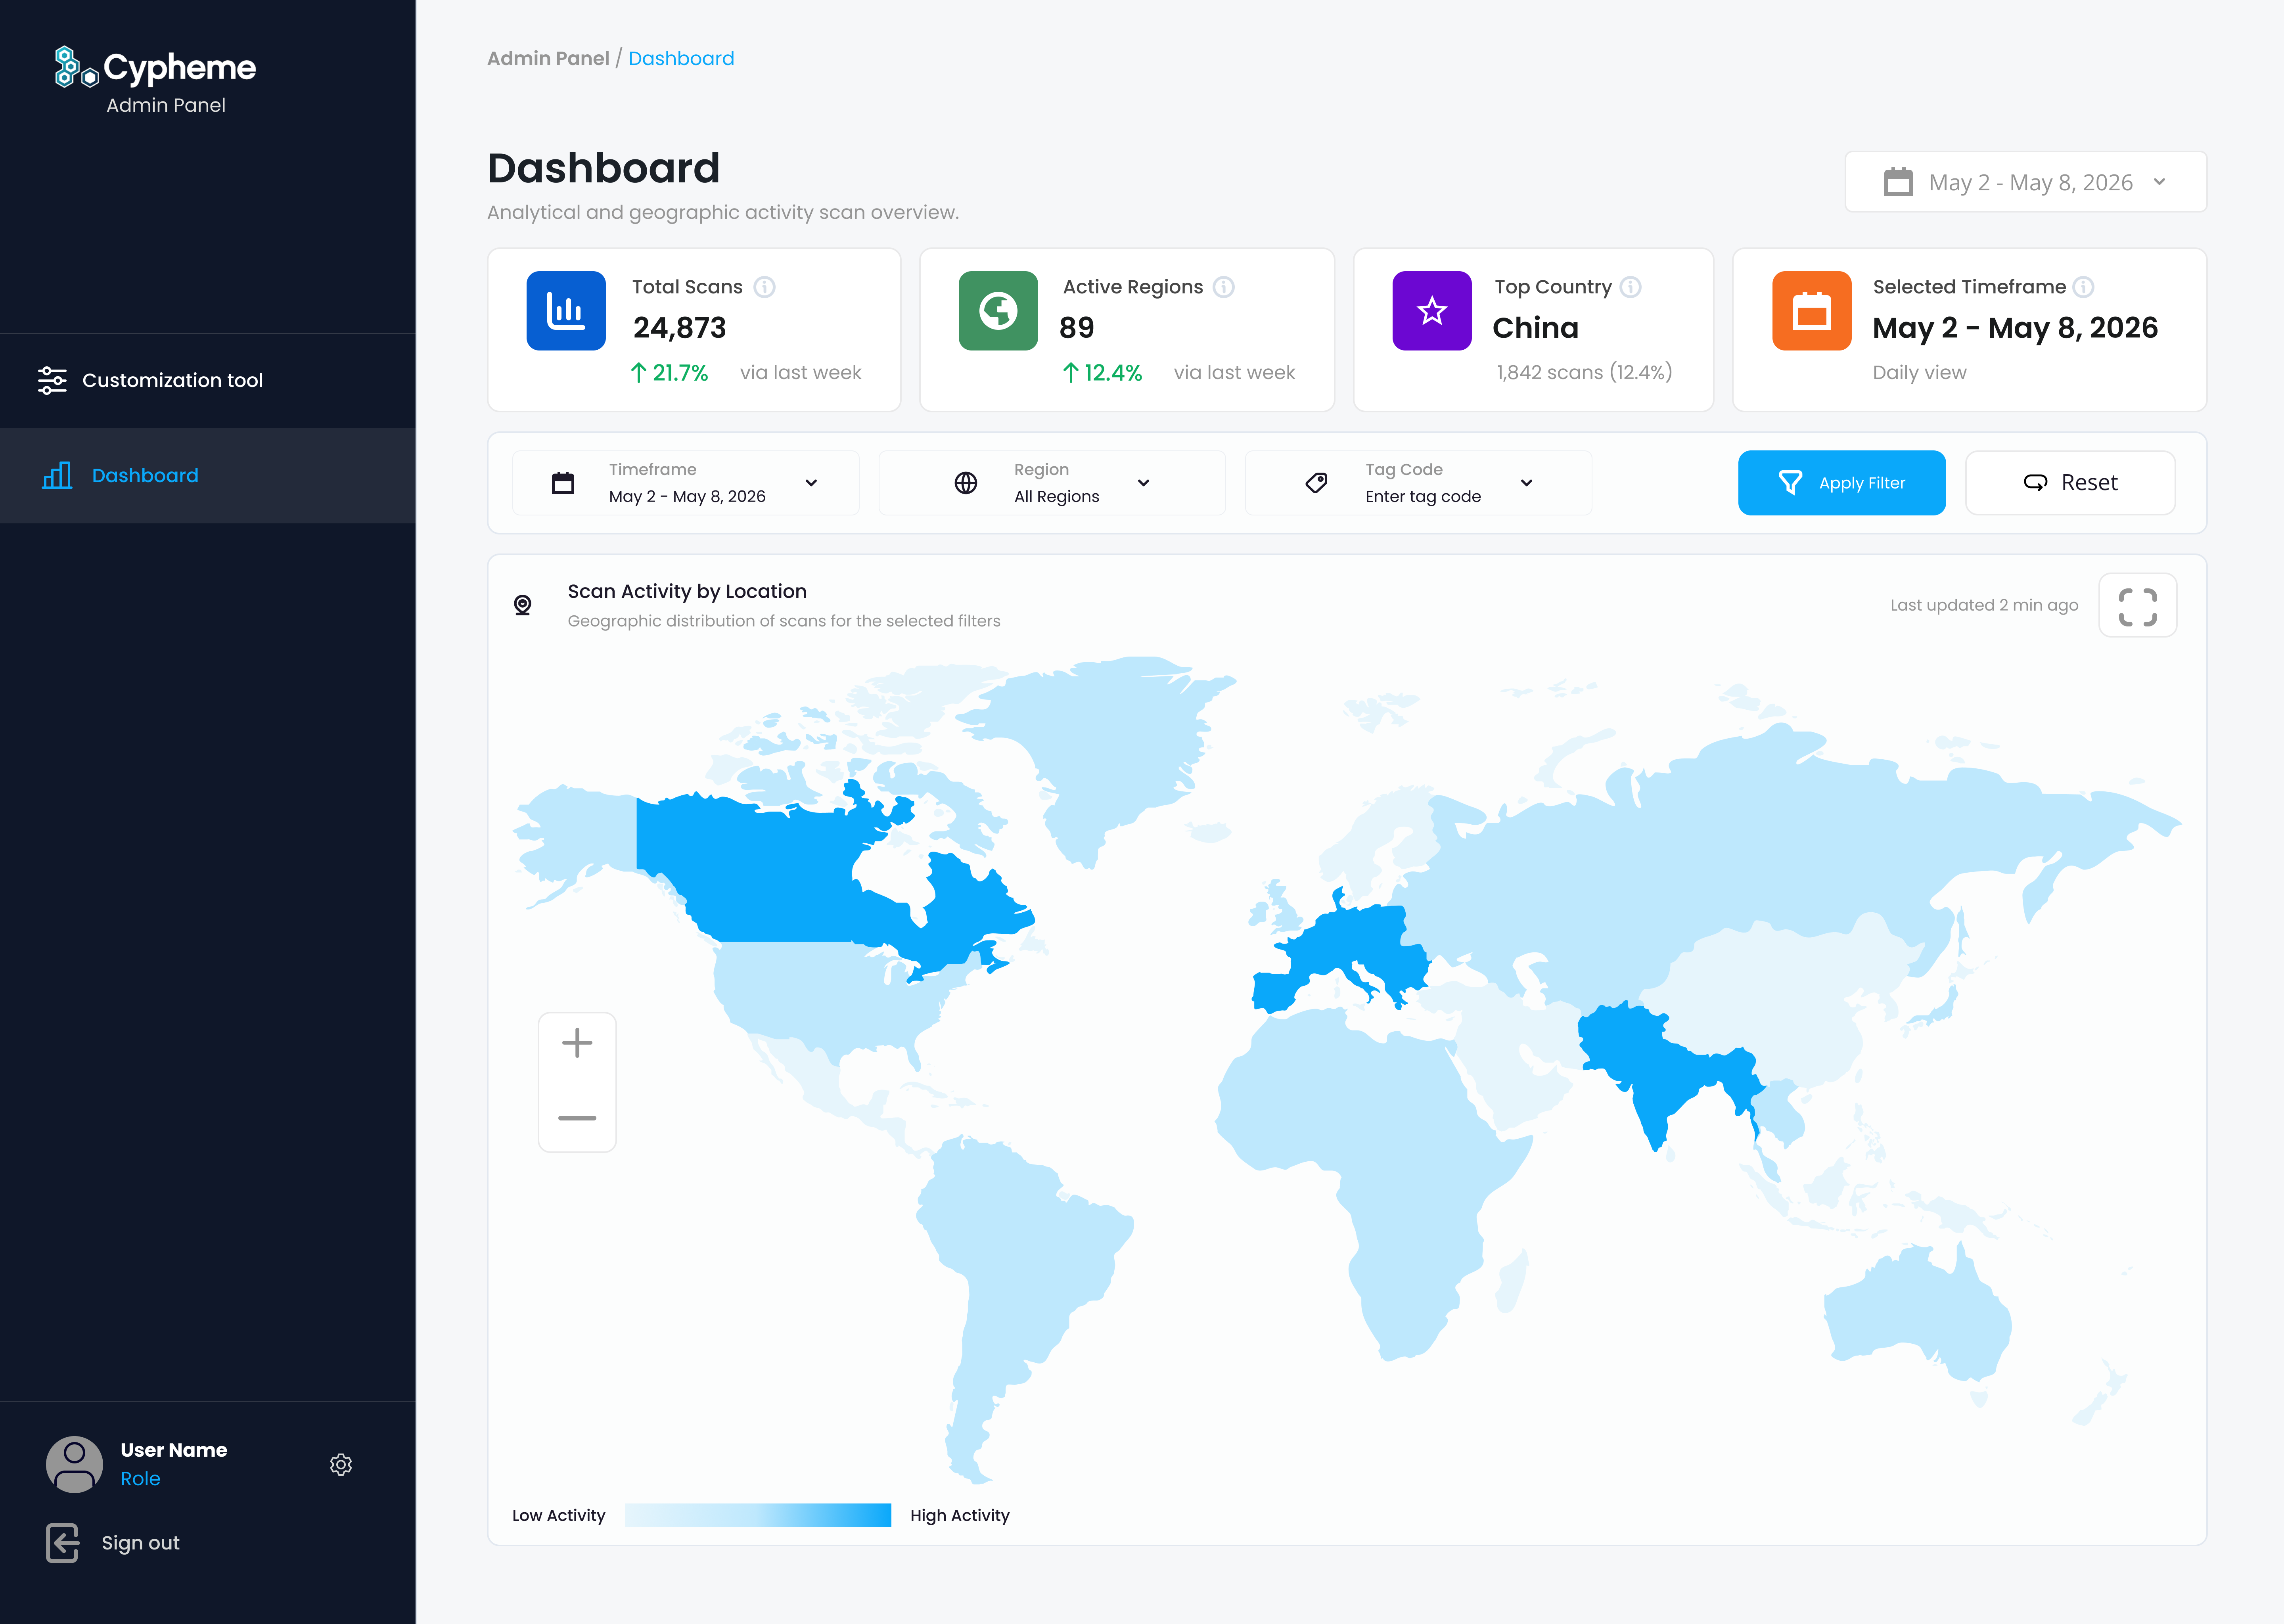Click the Cypheme hexagon logo icon
This screenshot has height=1624, width=2284.
click(76, 67)
